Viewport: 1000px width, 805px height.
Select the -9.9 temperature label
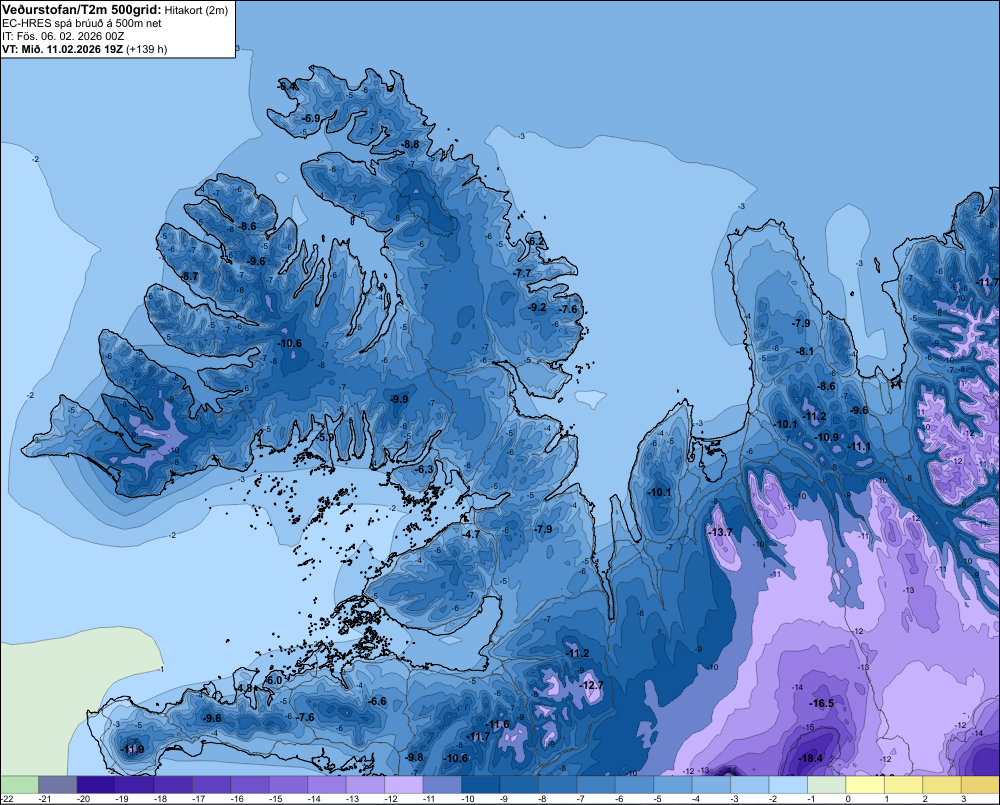pyautogui.click(x=399, y=399)
